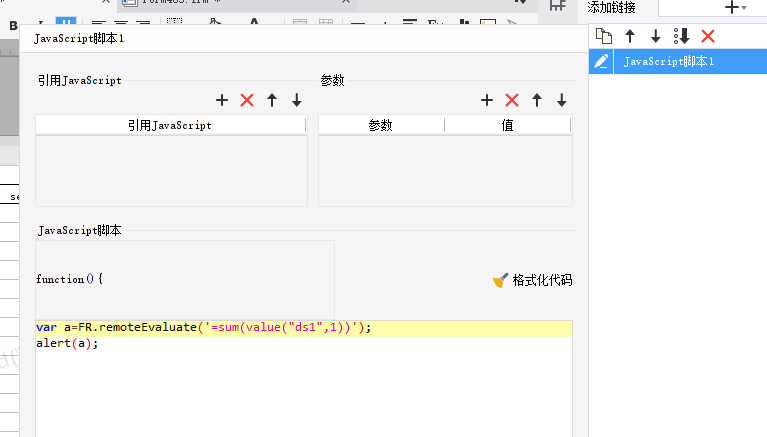This screenshot has height=437, width=767.
Task: Open the add link plus dropdown
Action: click(x=735, y=7)
